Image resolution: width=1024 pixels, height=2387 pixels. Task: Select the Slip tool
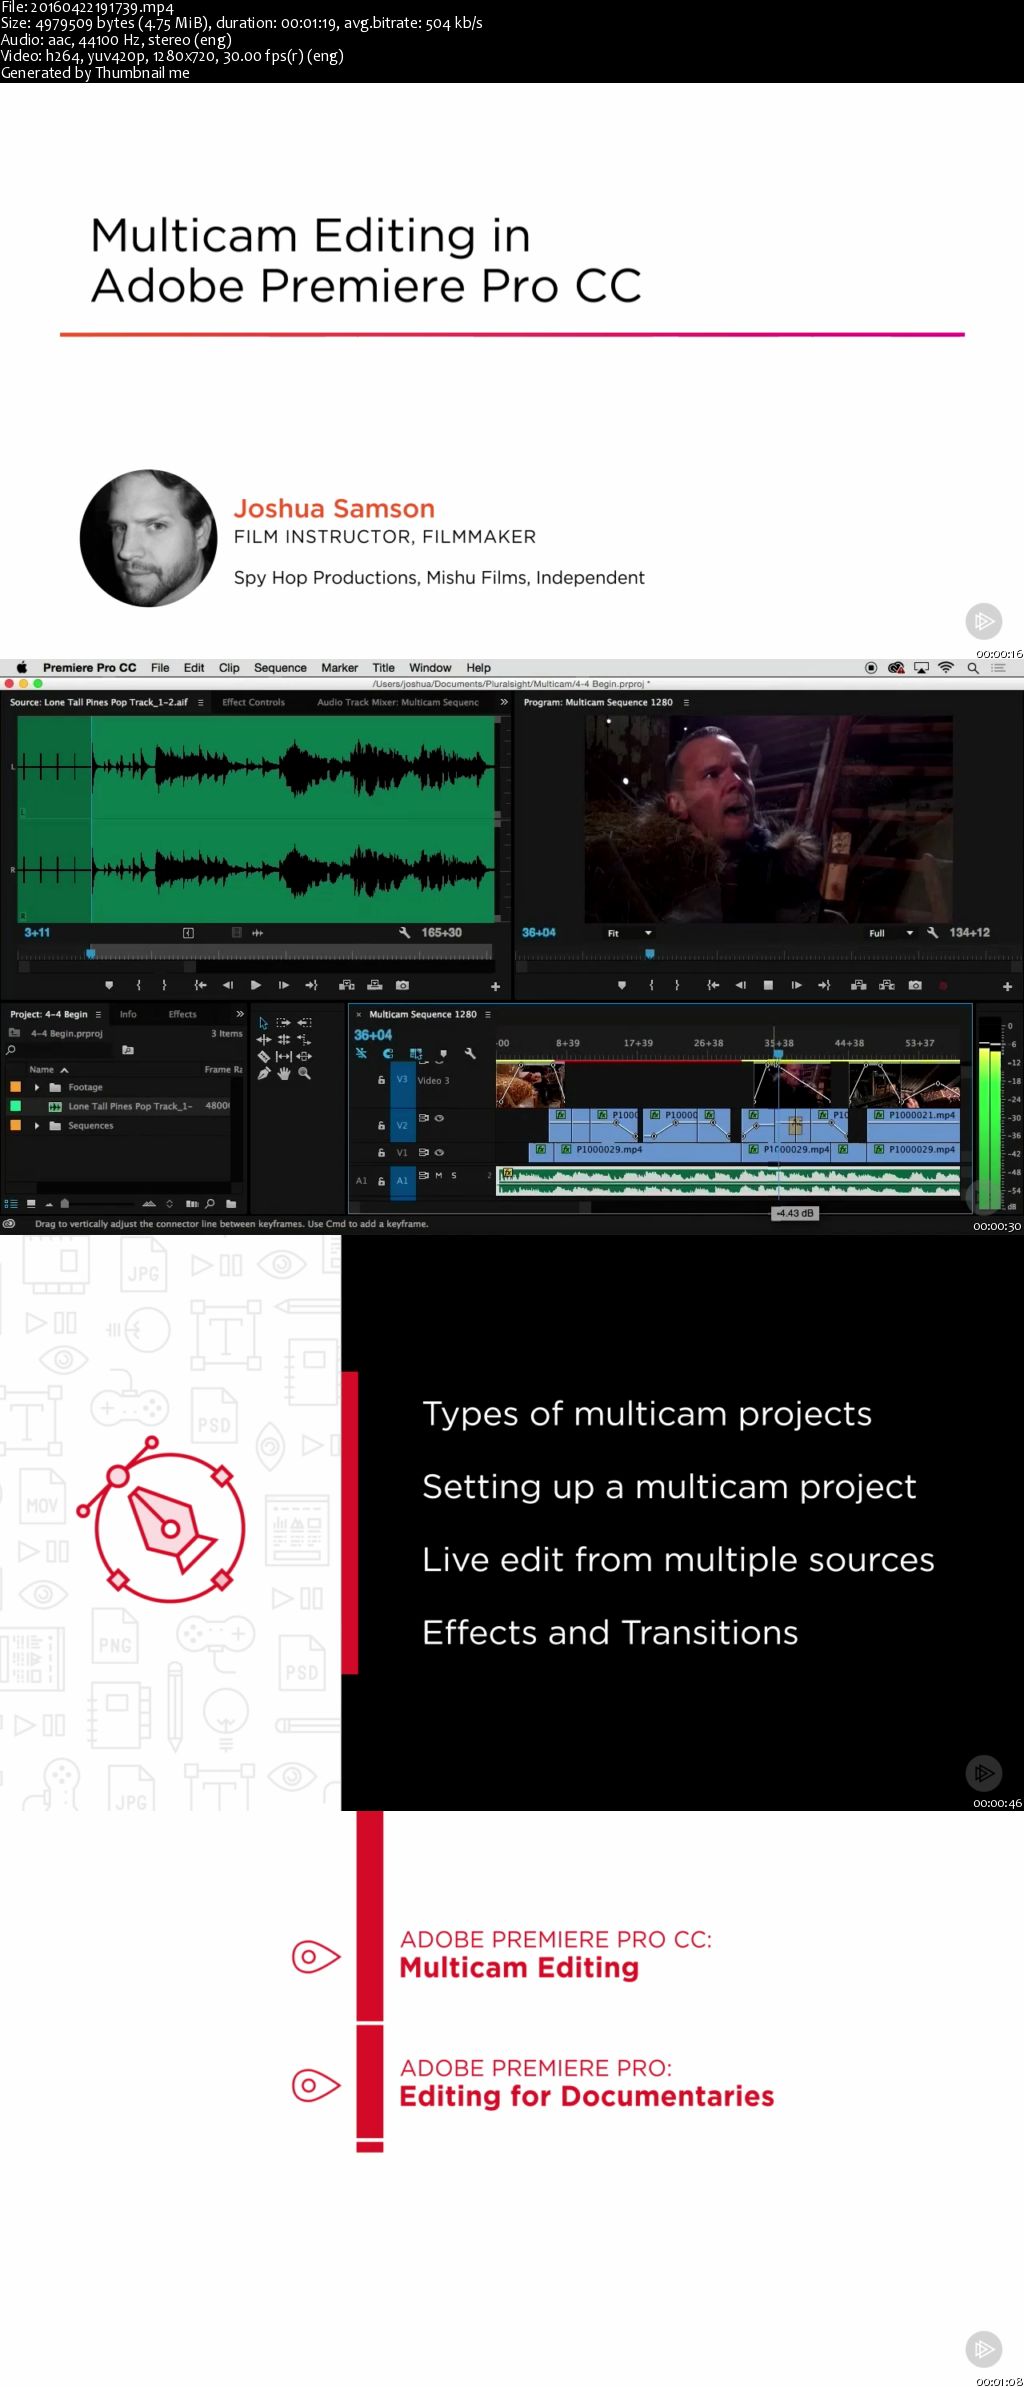pos(284,1056)
